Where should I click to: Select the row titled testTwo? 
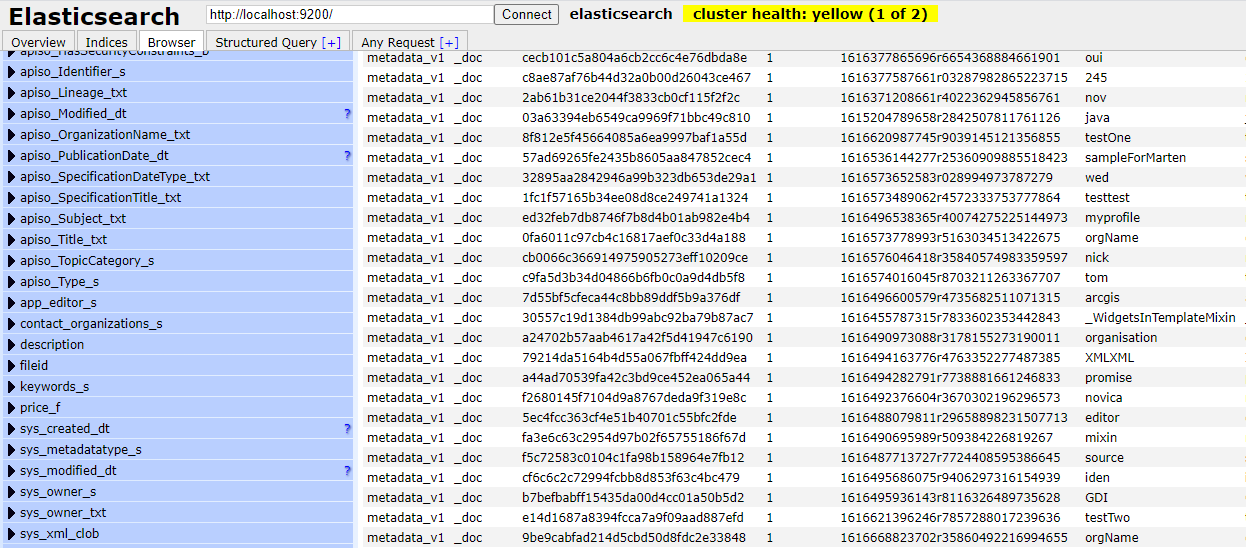click(803, 518)
